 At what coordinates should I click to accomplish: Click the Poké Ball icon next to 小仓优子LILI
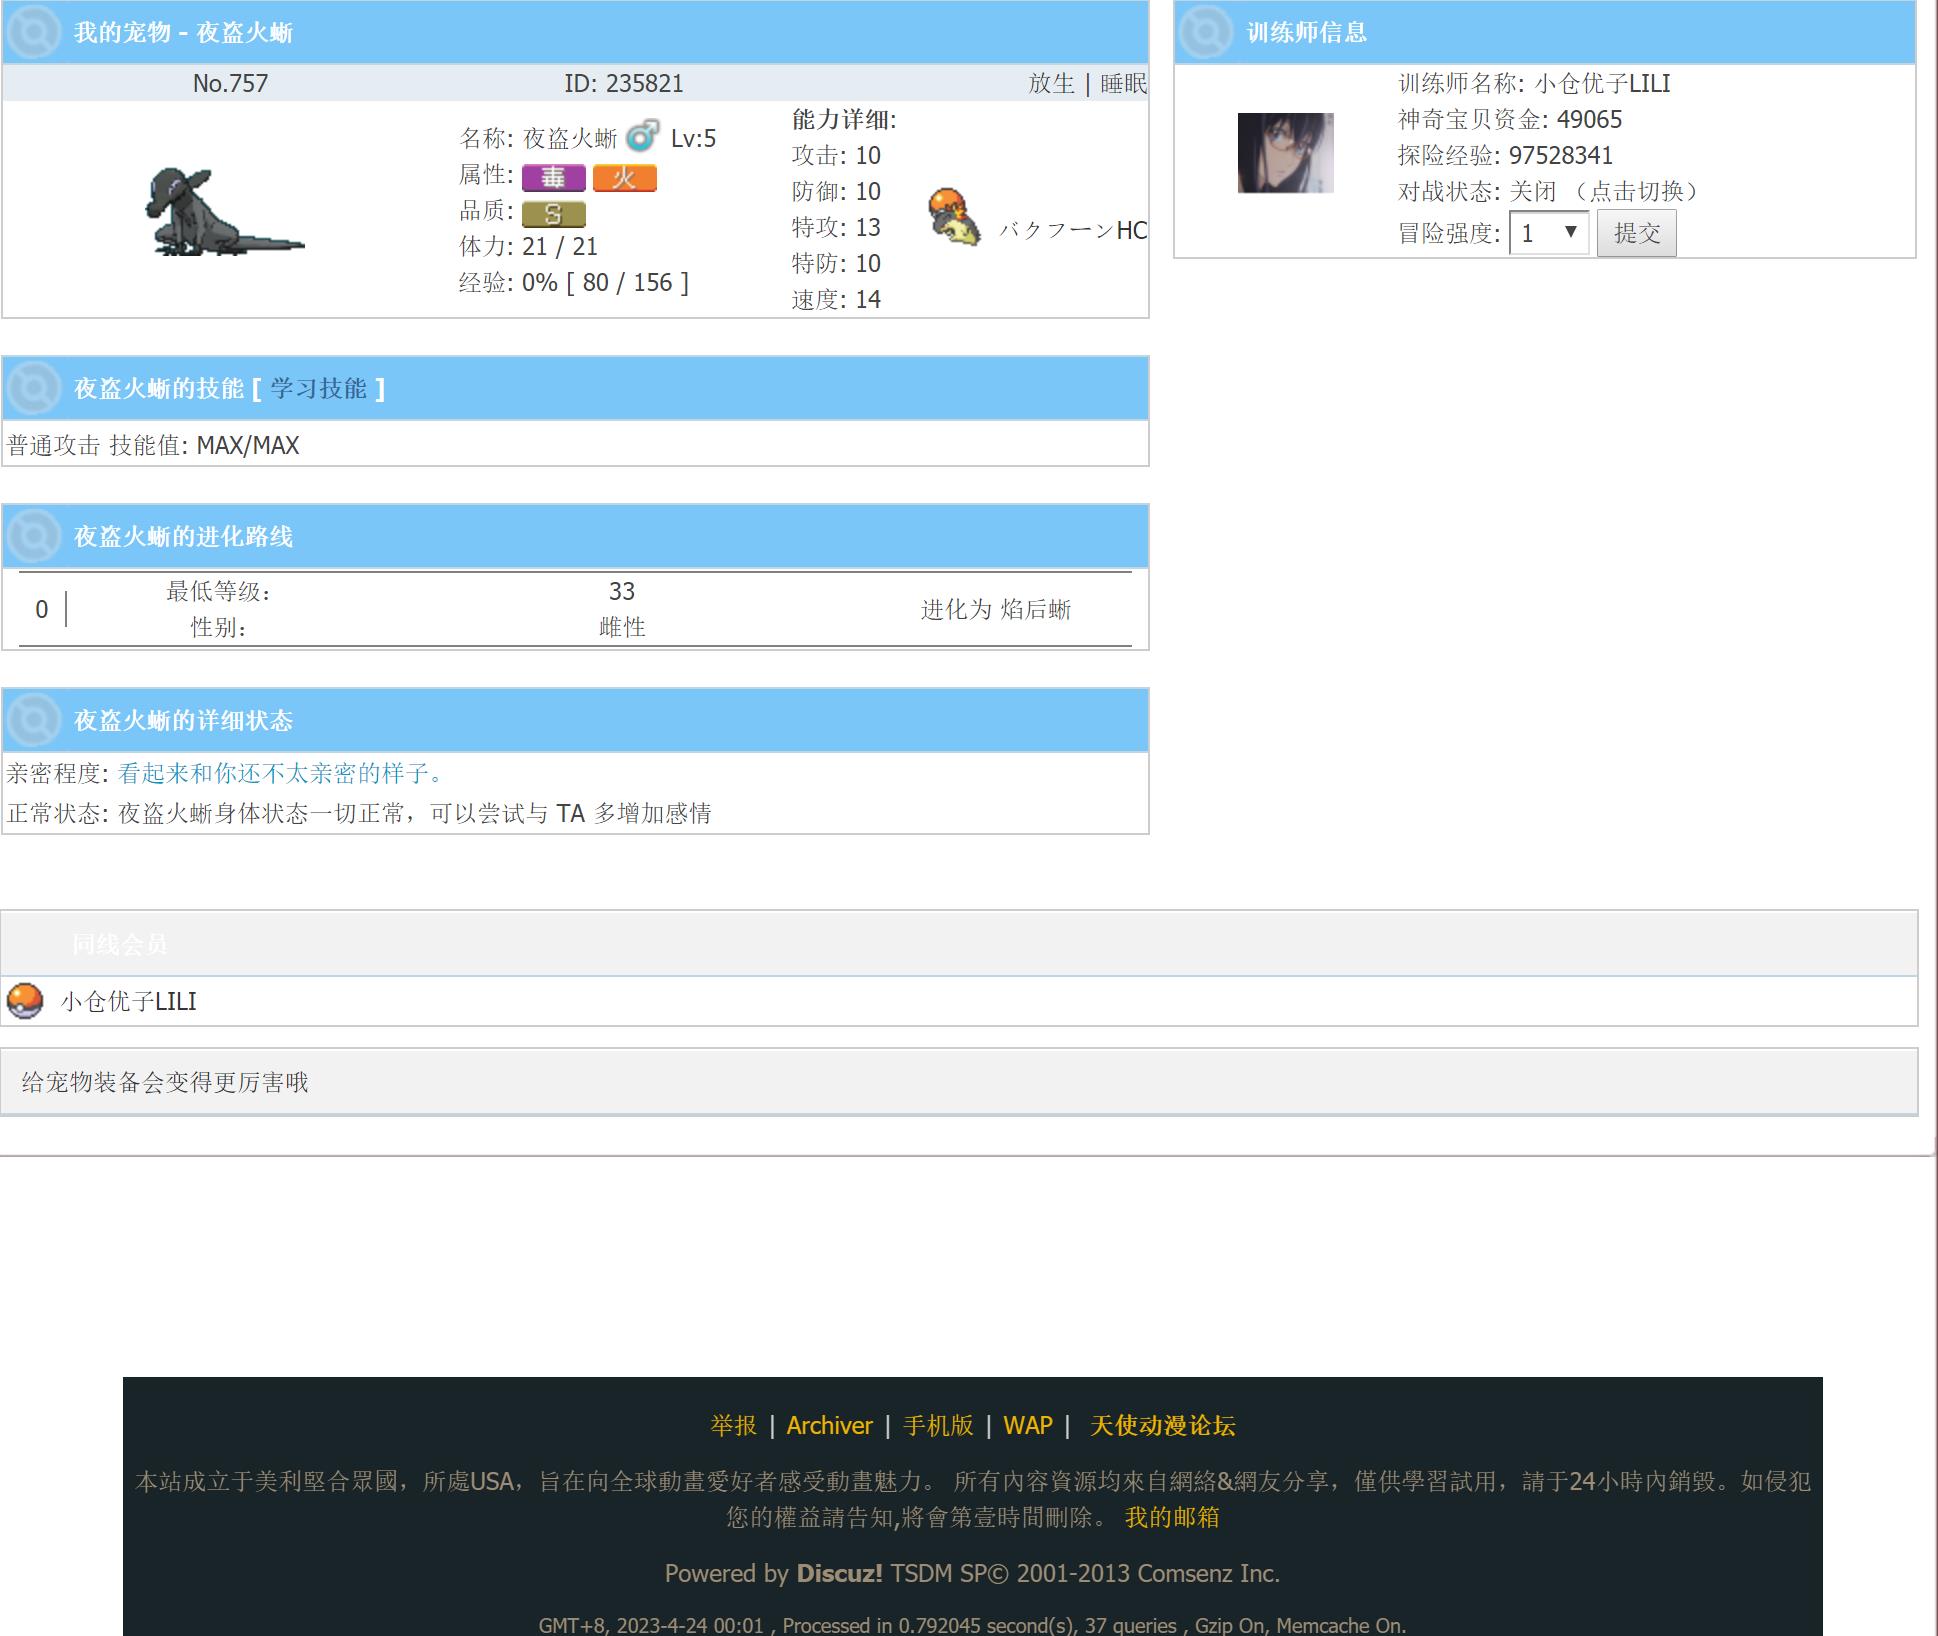[x=25, y=1001]
